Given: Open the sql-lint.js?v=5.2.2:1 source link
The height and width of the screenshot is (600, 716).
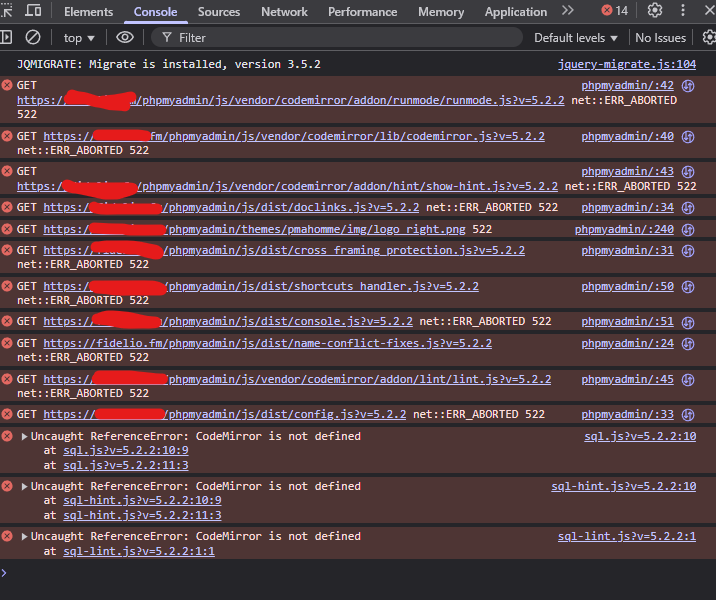Looking at the screenshot, I should click(x=627, y=537).
